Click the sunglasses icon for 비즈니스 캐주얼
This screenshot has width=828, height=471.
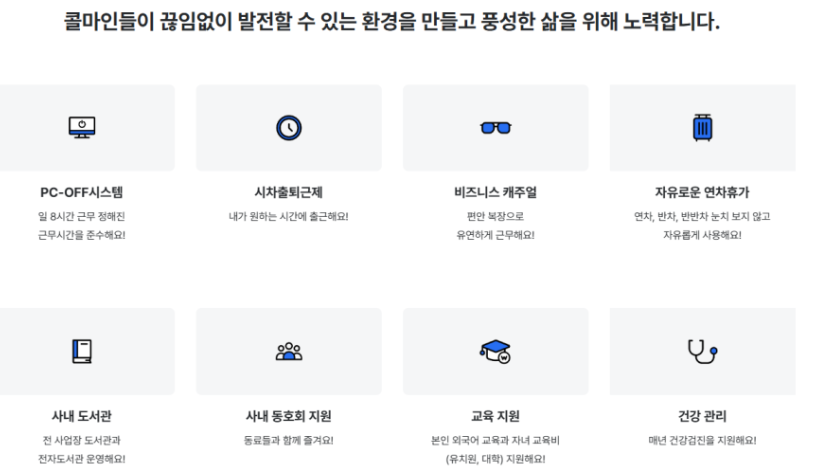tap(495, 128)
